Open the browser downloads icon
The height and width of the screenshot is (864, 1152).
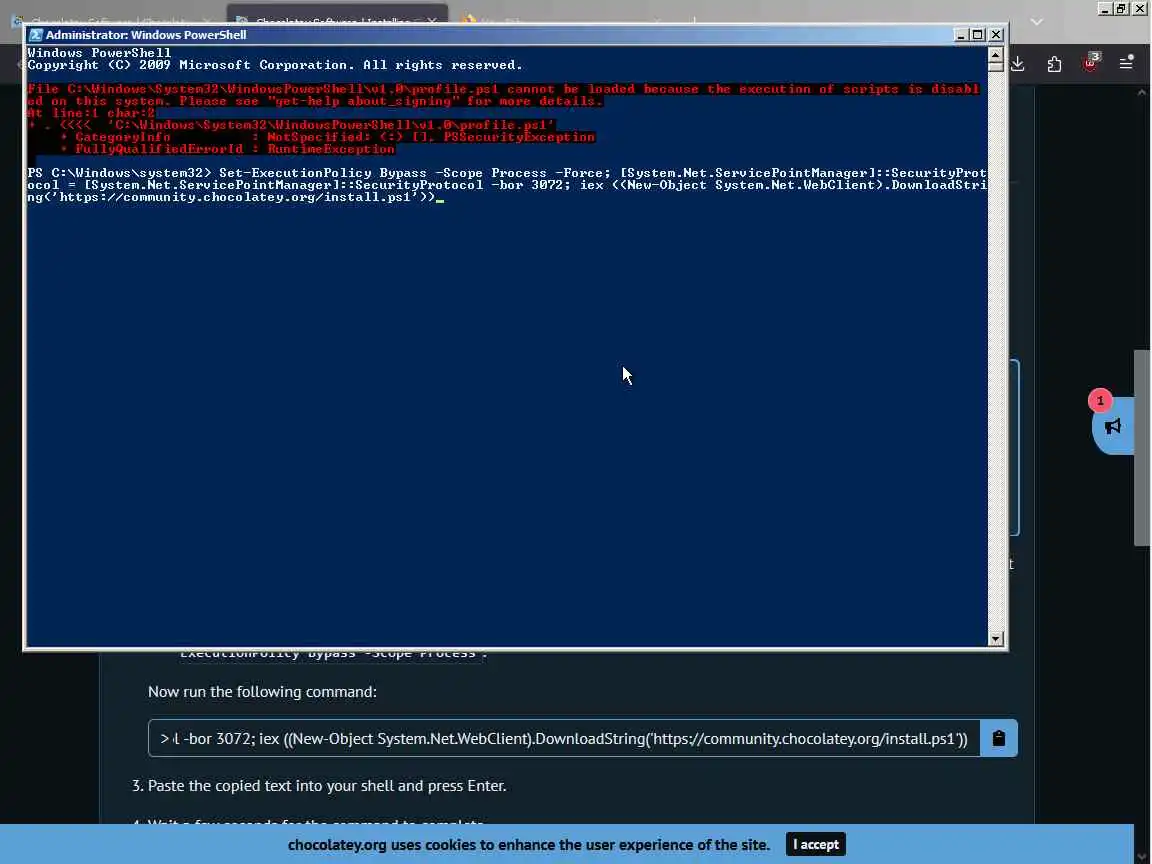coord(1018,64)
